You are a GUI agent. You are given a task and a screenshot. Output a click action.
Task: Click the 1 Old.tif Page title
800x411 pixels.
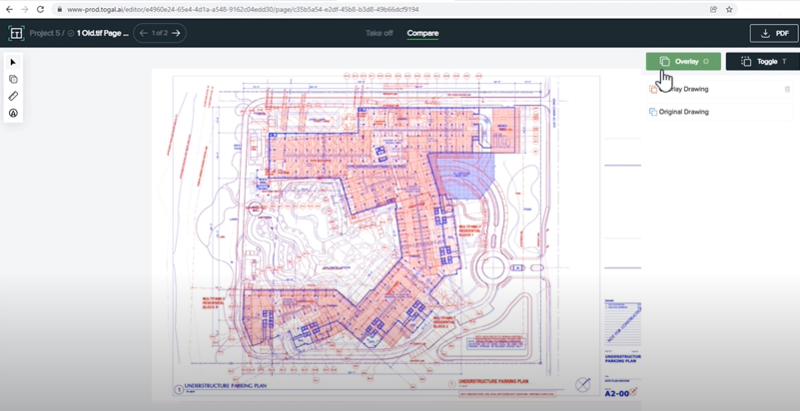[103, 33]
